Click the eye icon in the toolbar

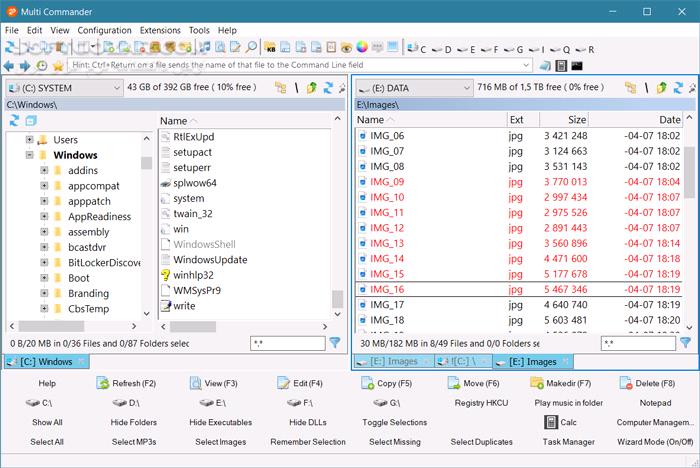[346, 47]
